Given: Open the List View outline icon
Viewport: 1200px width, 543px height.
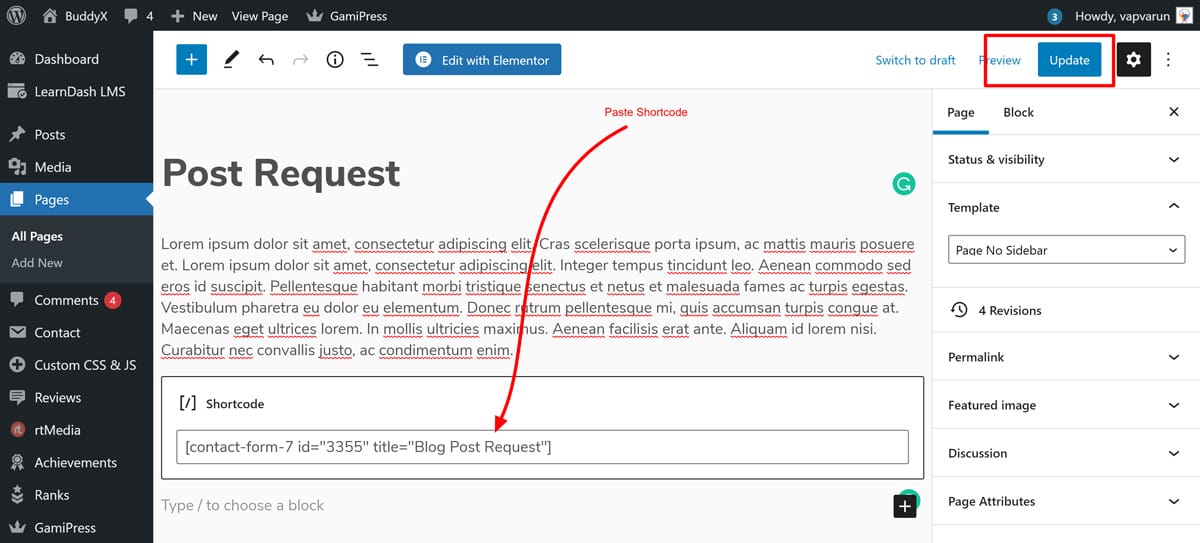Looking at the screenshot, I should tap(369, 60).
